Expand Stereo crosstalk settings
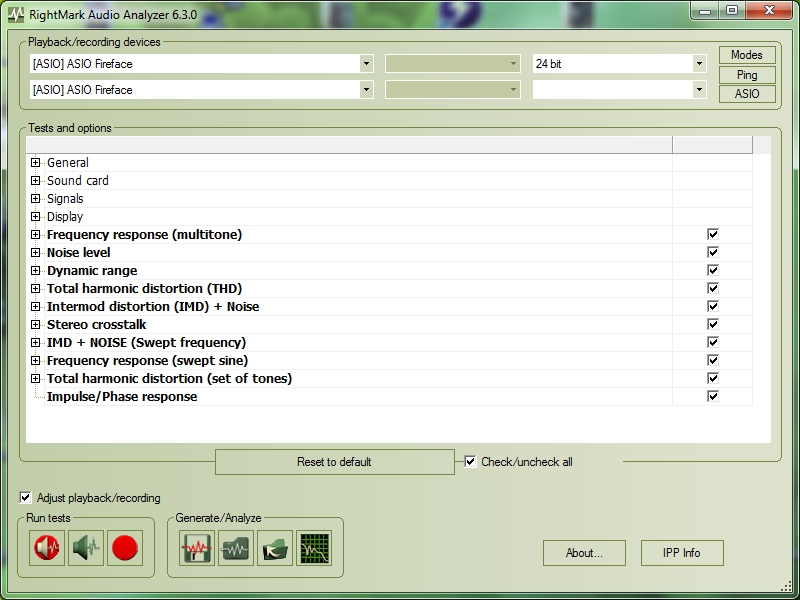 coord(35,324)
